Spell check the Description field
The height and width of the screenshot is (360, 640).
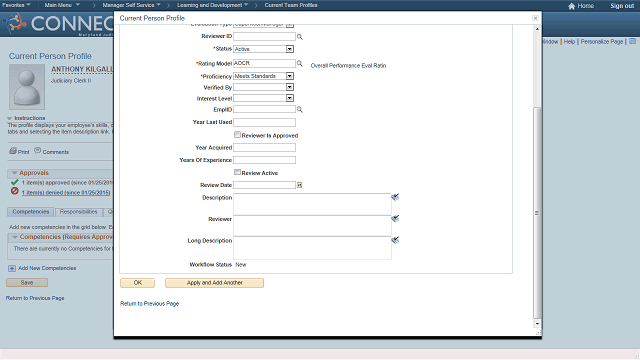395,197
